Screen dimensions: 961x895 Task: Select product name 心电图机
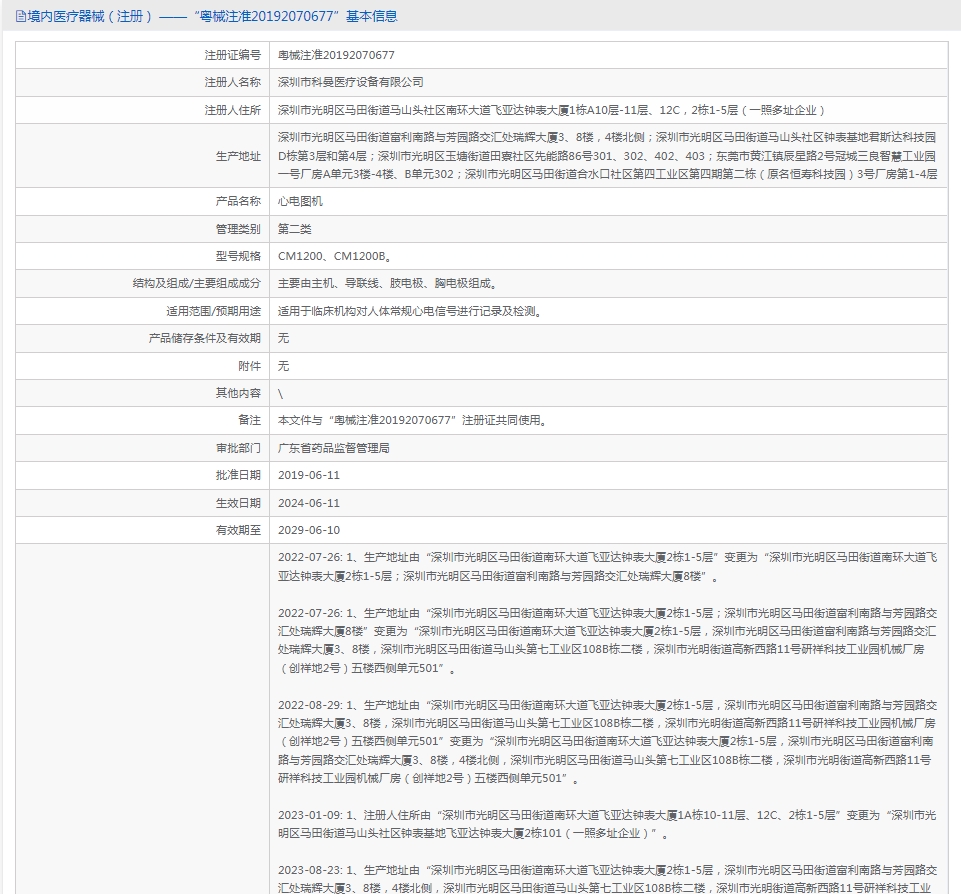[x=300, y=201]
